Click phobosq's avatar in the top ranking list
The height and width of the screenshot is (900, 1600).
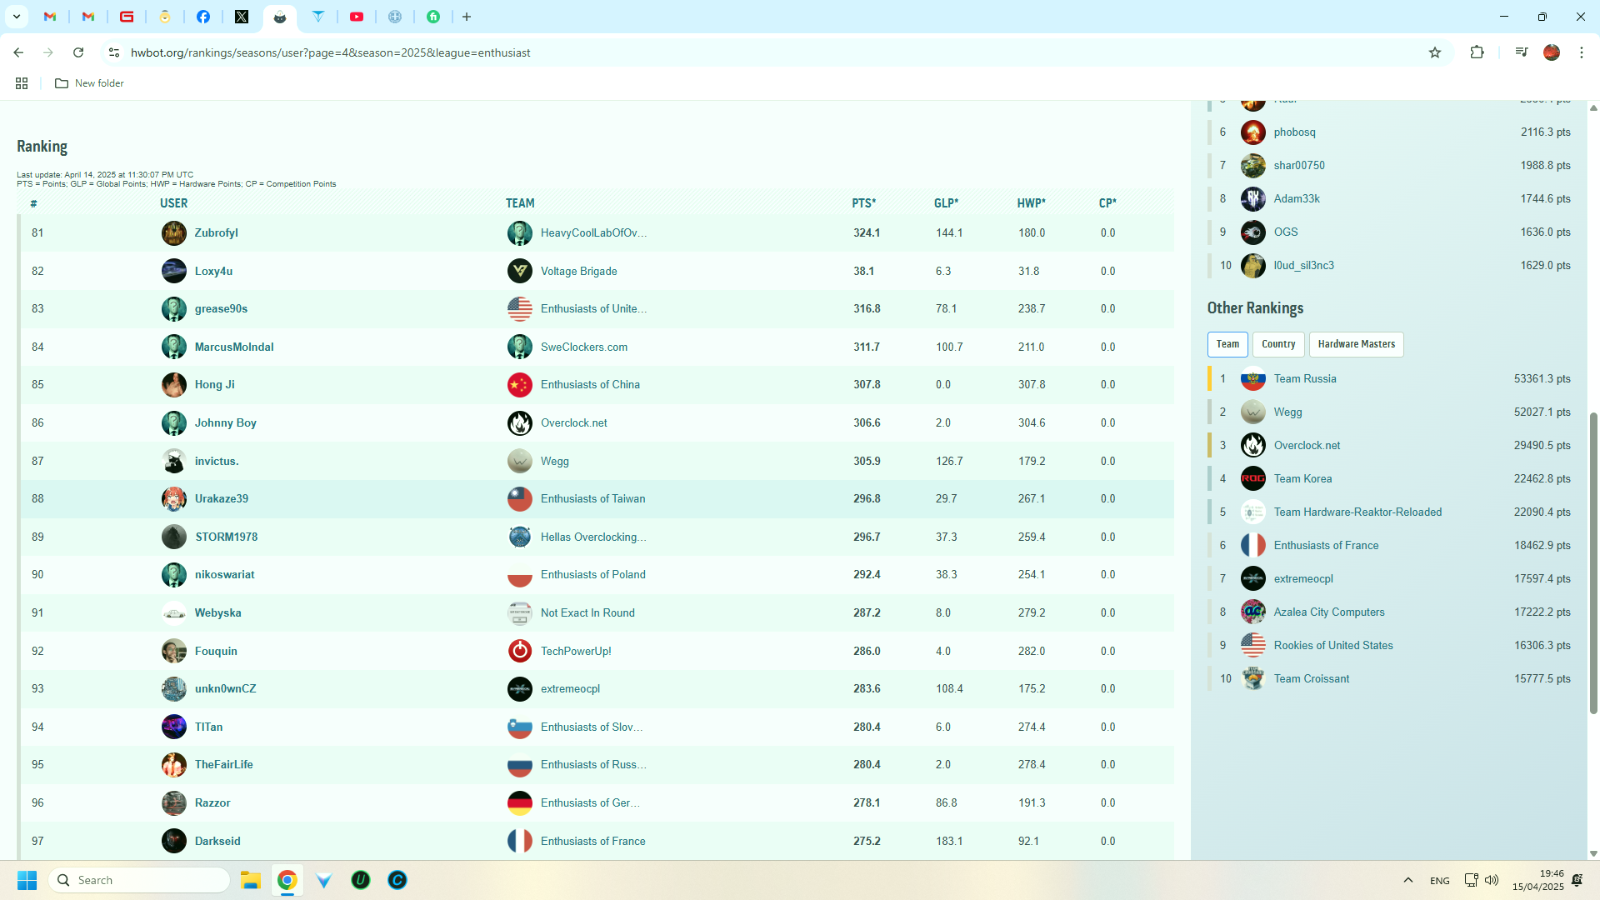(1253, 132)
